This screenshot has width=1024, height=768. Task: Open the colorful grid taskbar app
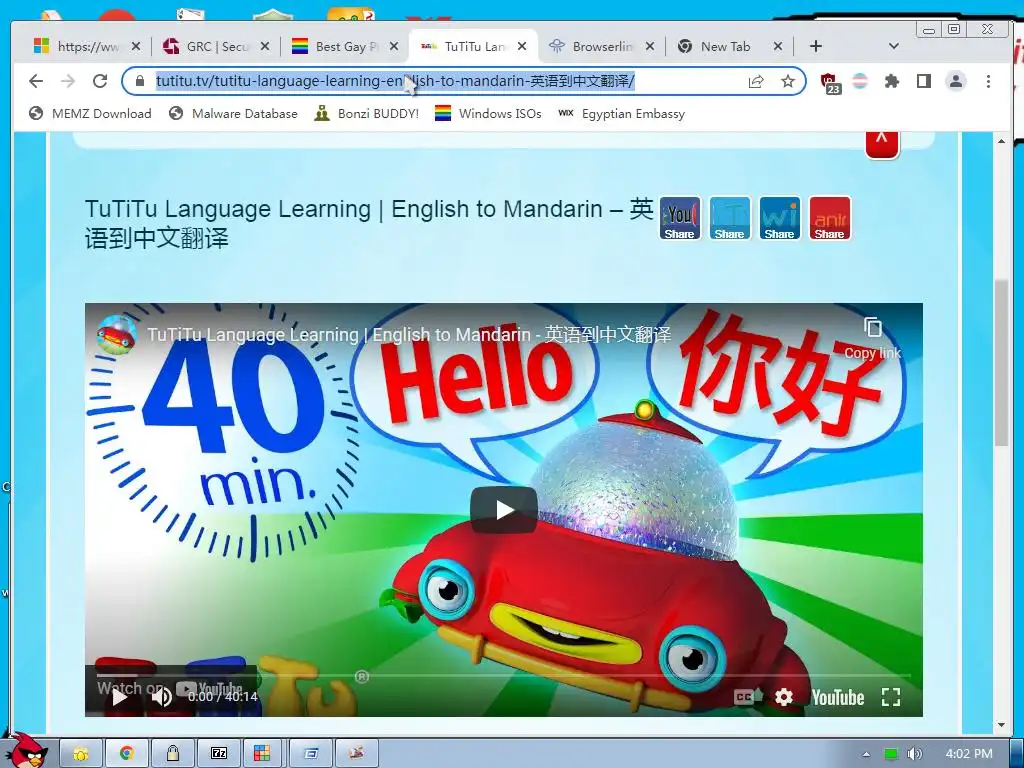[x=263, y=754]
